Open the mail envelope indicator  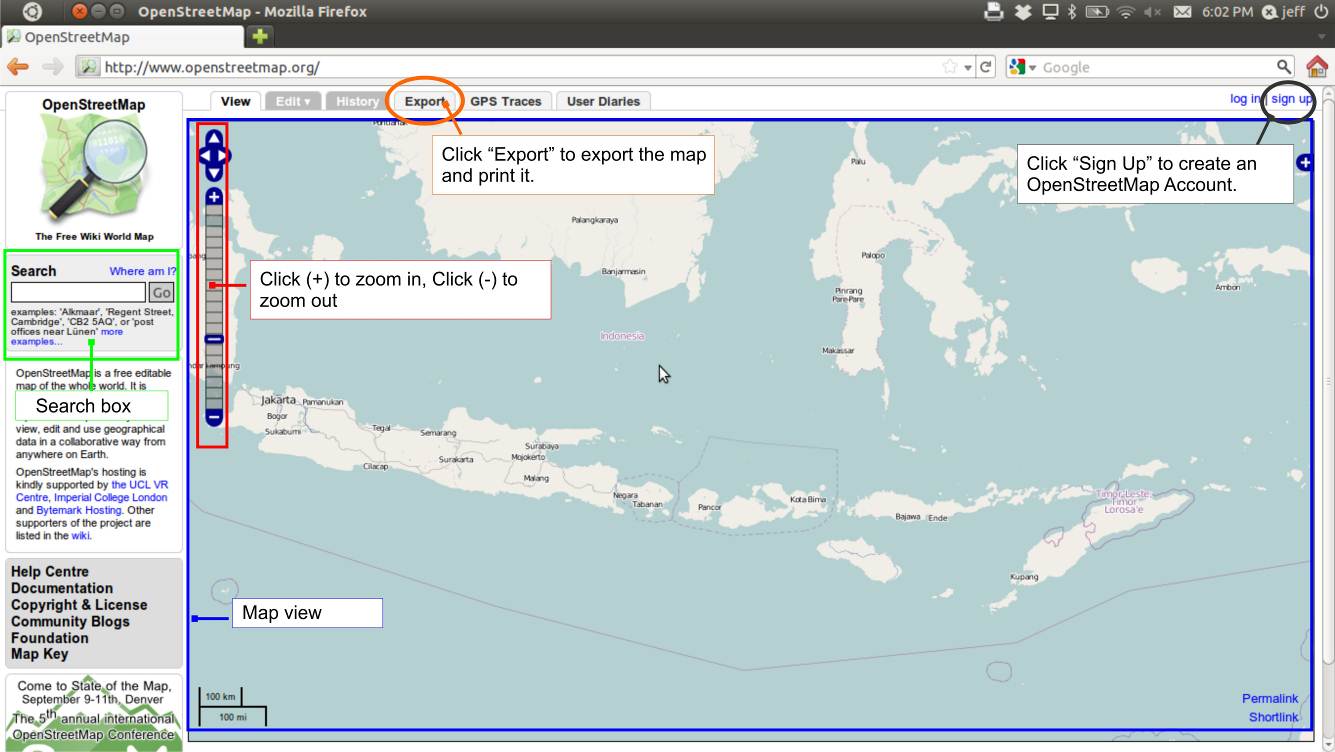[1182, 12]
